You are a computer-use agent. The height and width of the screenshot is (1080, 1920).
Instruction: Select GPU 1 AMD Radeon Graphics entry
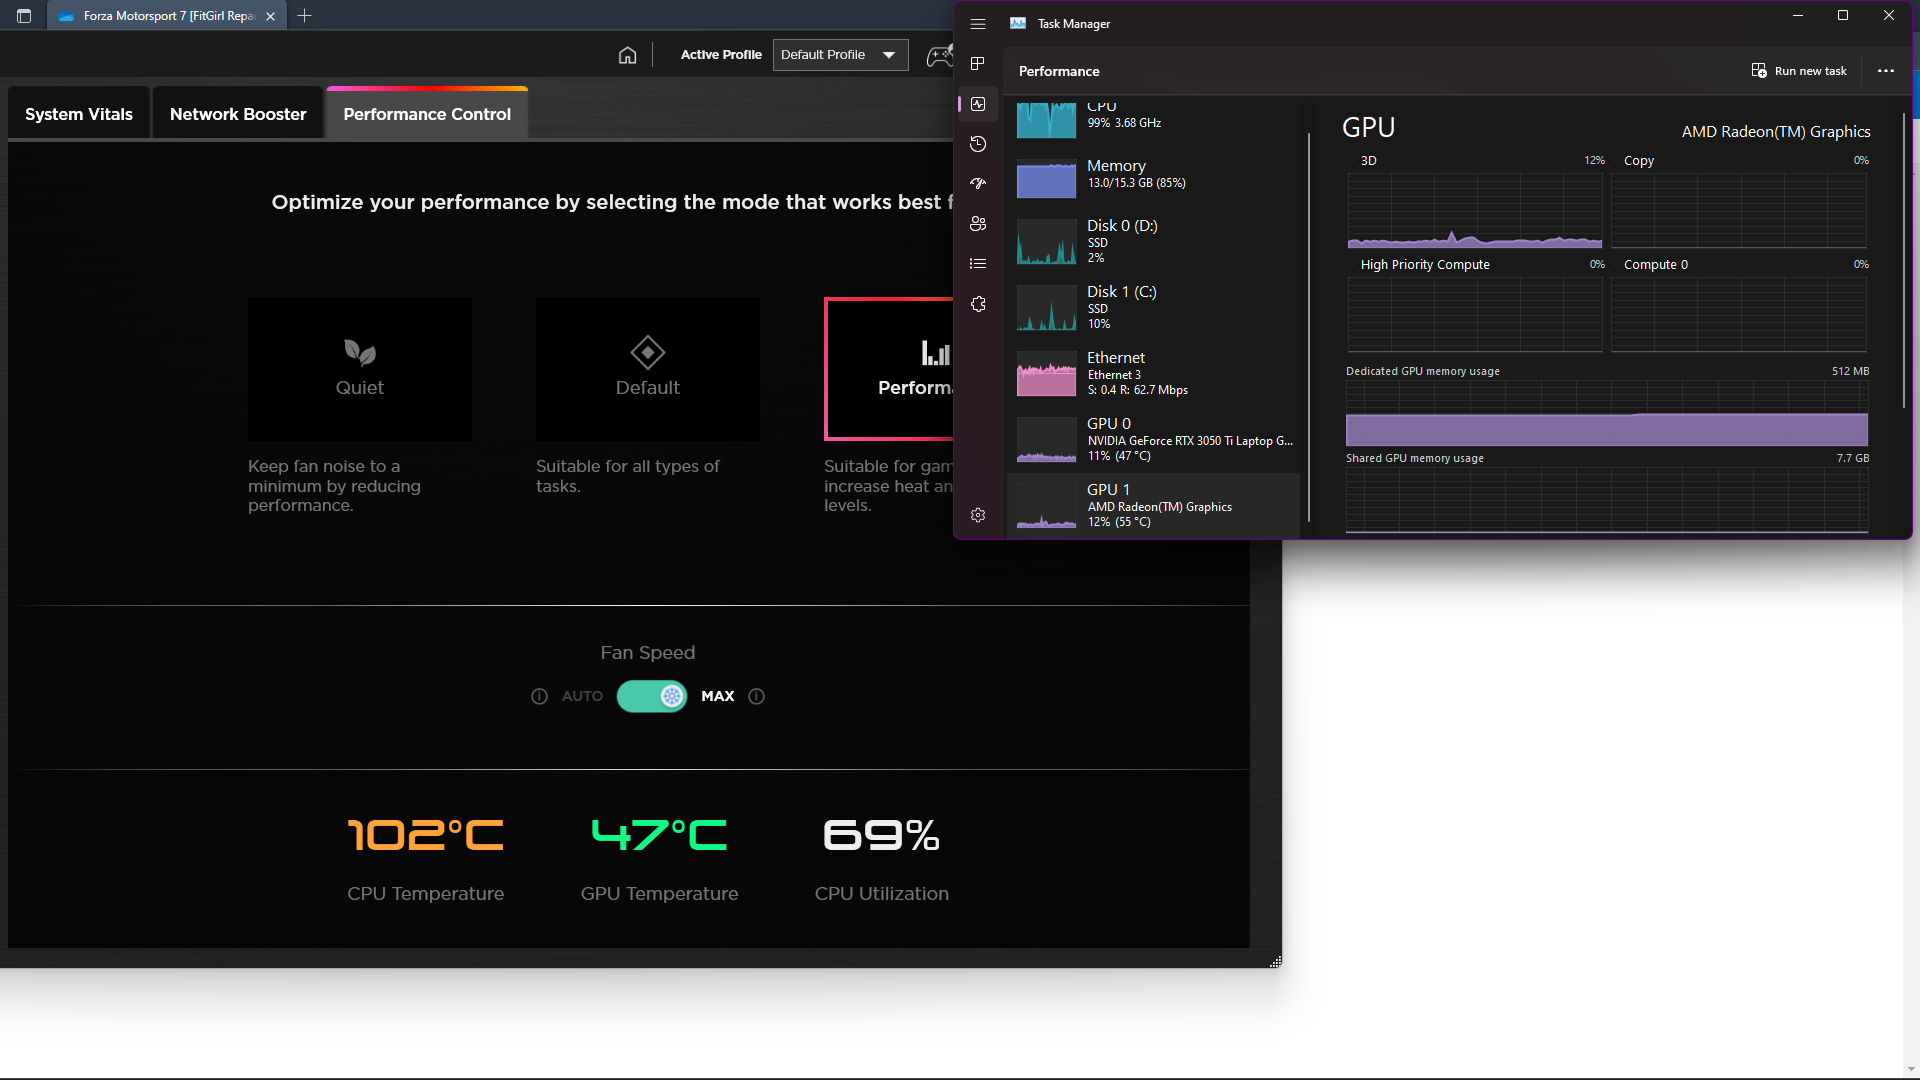coord(1153,504)
